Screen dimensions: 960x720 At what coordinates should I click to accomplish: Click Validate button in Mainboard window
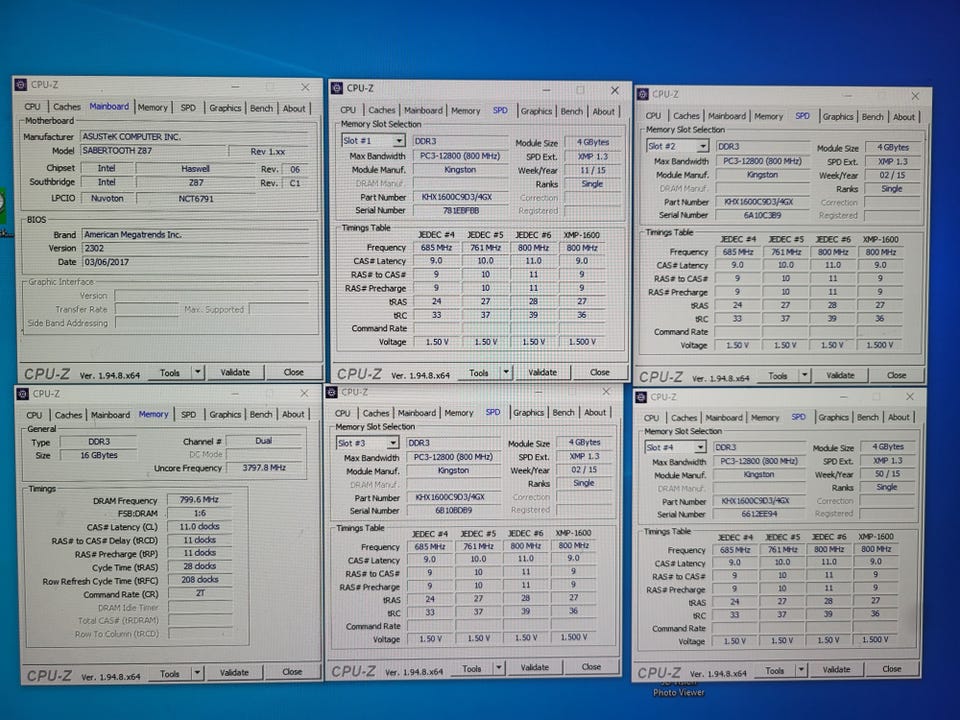click(x=235, y=372)
